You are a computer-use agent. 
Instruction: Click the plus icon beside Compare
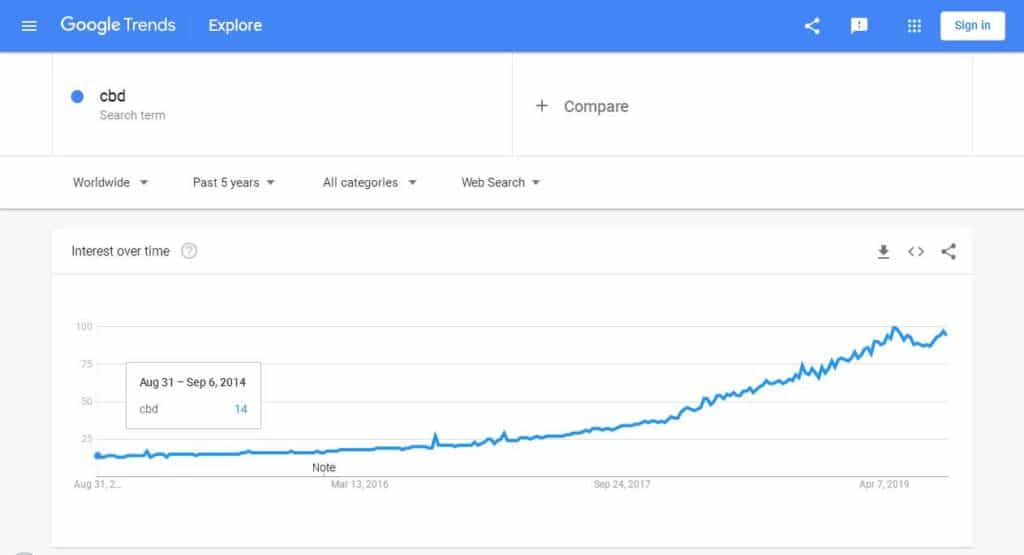click(x=541, y=106)
